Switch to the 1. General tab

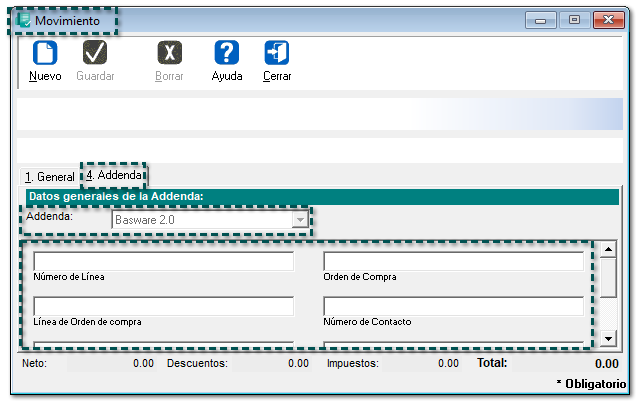point(49,177)
